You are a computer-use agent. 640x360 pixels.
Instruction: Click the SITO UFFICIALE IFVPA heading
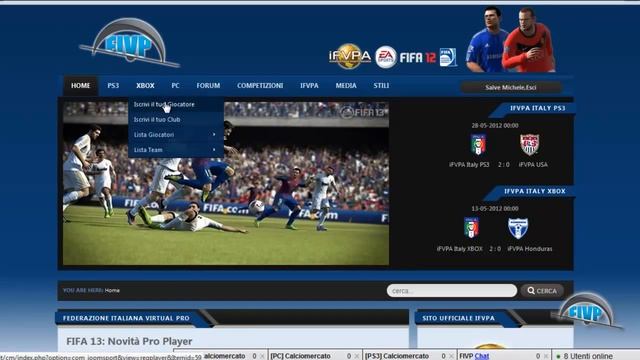point(458,318)
